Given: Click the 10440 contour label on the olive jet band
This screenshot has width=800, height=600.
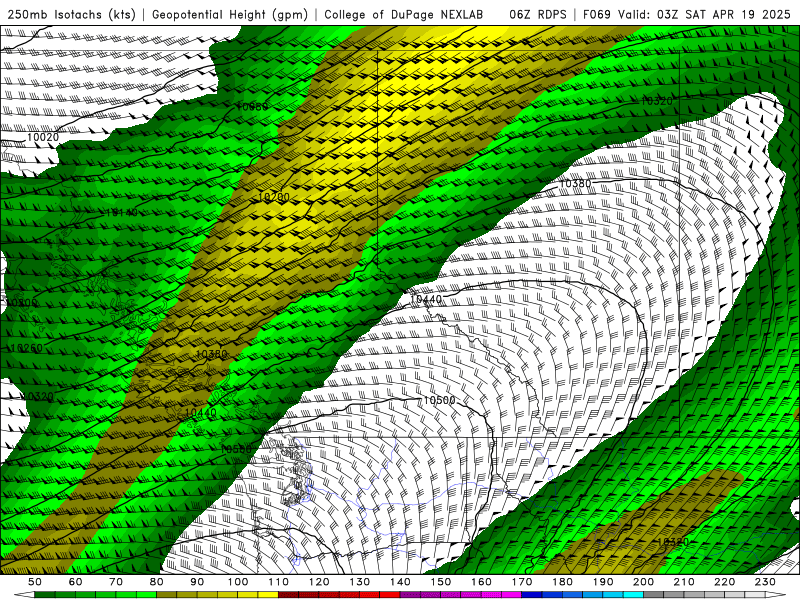Looking at the screenshot, I should 201,412.
